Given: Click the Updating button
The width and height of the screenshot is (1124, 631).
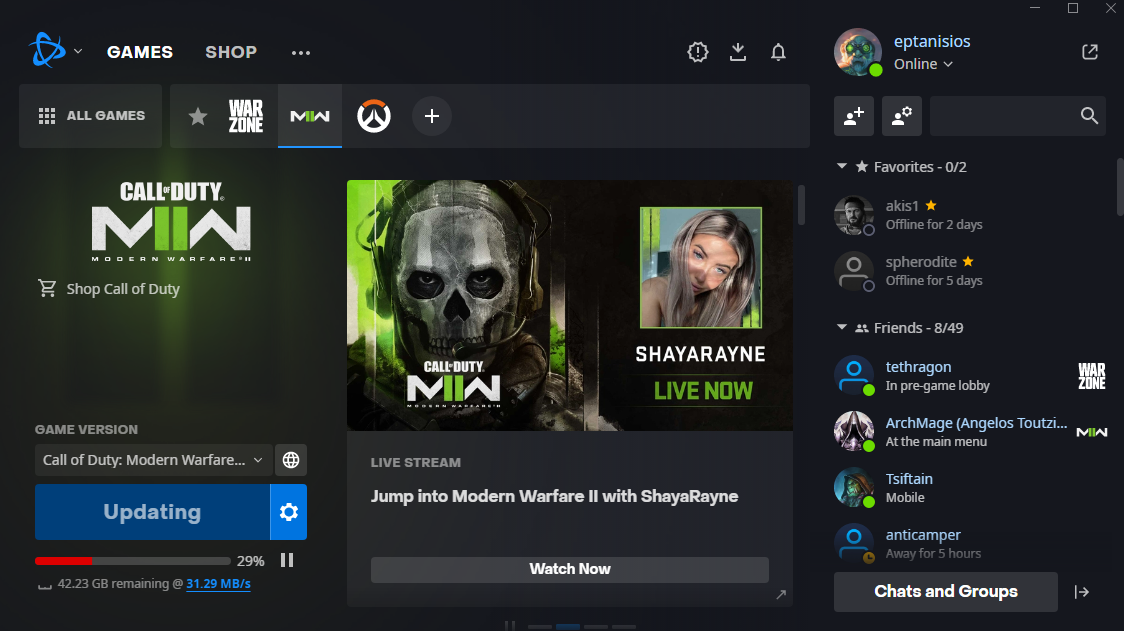Looking at the screenshot, I should (152, 512).
